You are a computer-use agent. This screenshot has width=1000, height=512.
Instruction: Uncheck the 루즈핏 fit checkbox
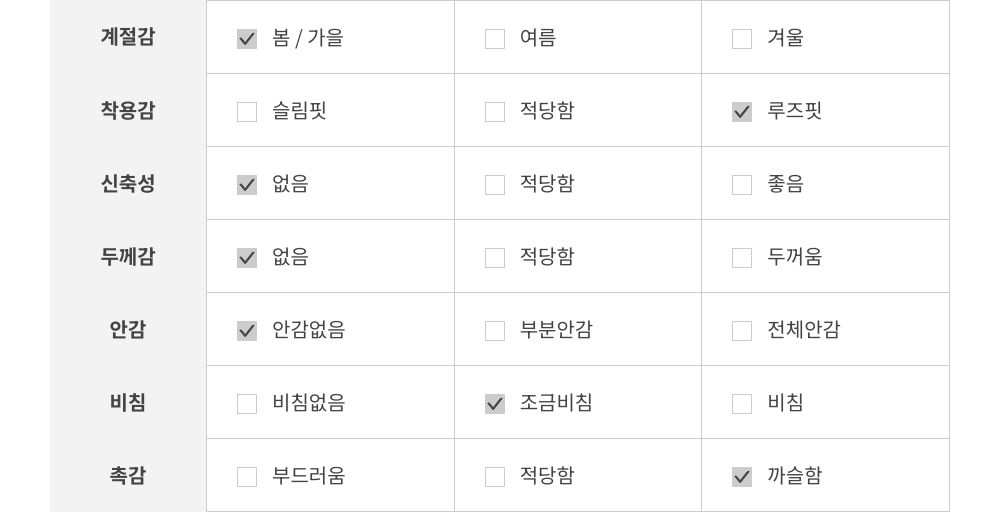click(742, 112)
